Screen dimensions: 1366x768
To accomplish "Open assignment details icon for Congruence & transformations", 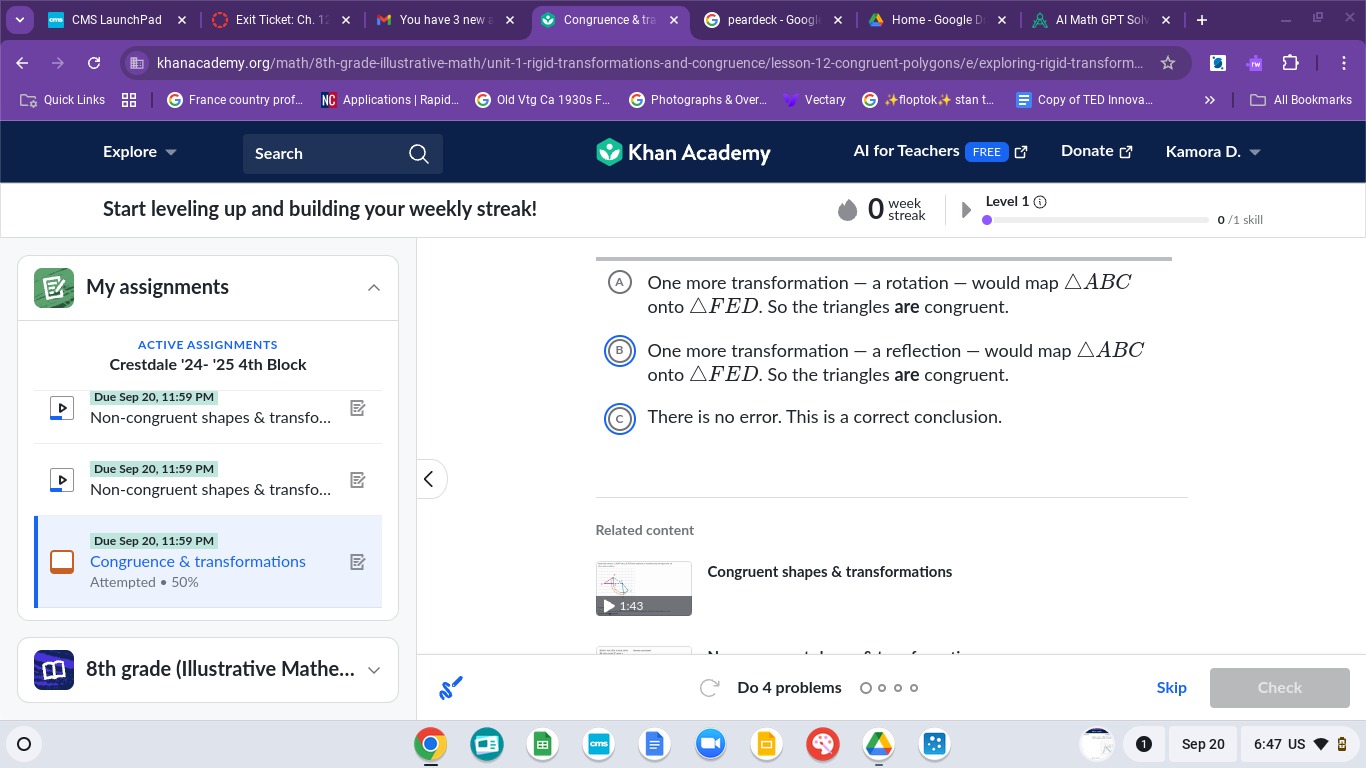I will tap(358, 562).
